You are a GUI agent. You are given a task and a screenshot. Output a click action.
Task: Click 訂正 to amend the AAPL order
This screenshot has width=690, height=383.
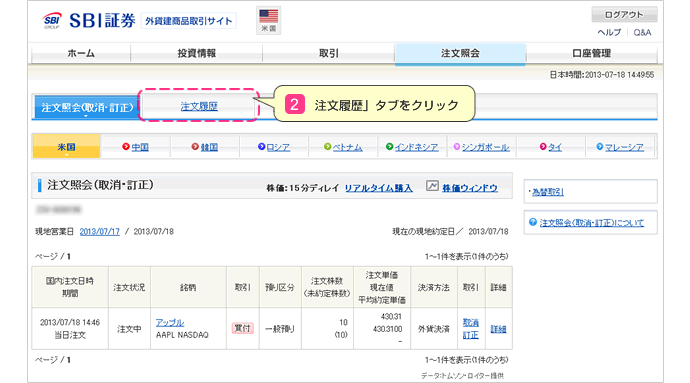pos(471,335)
